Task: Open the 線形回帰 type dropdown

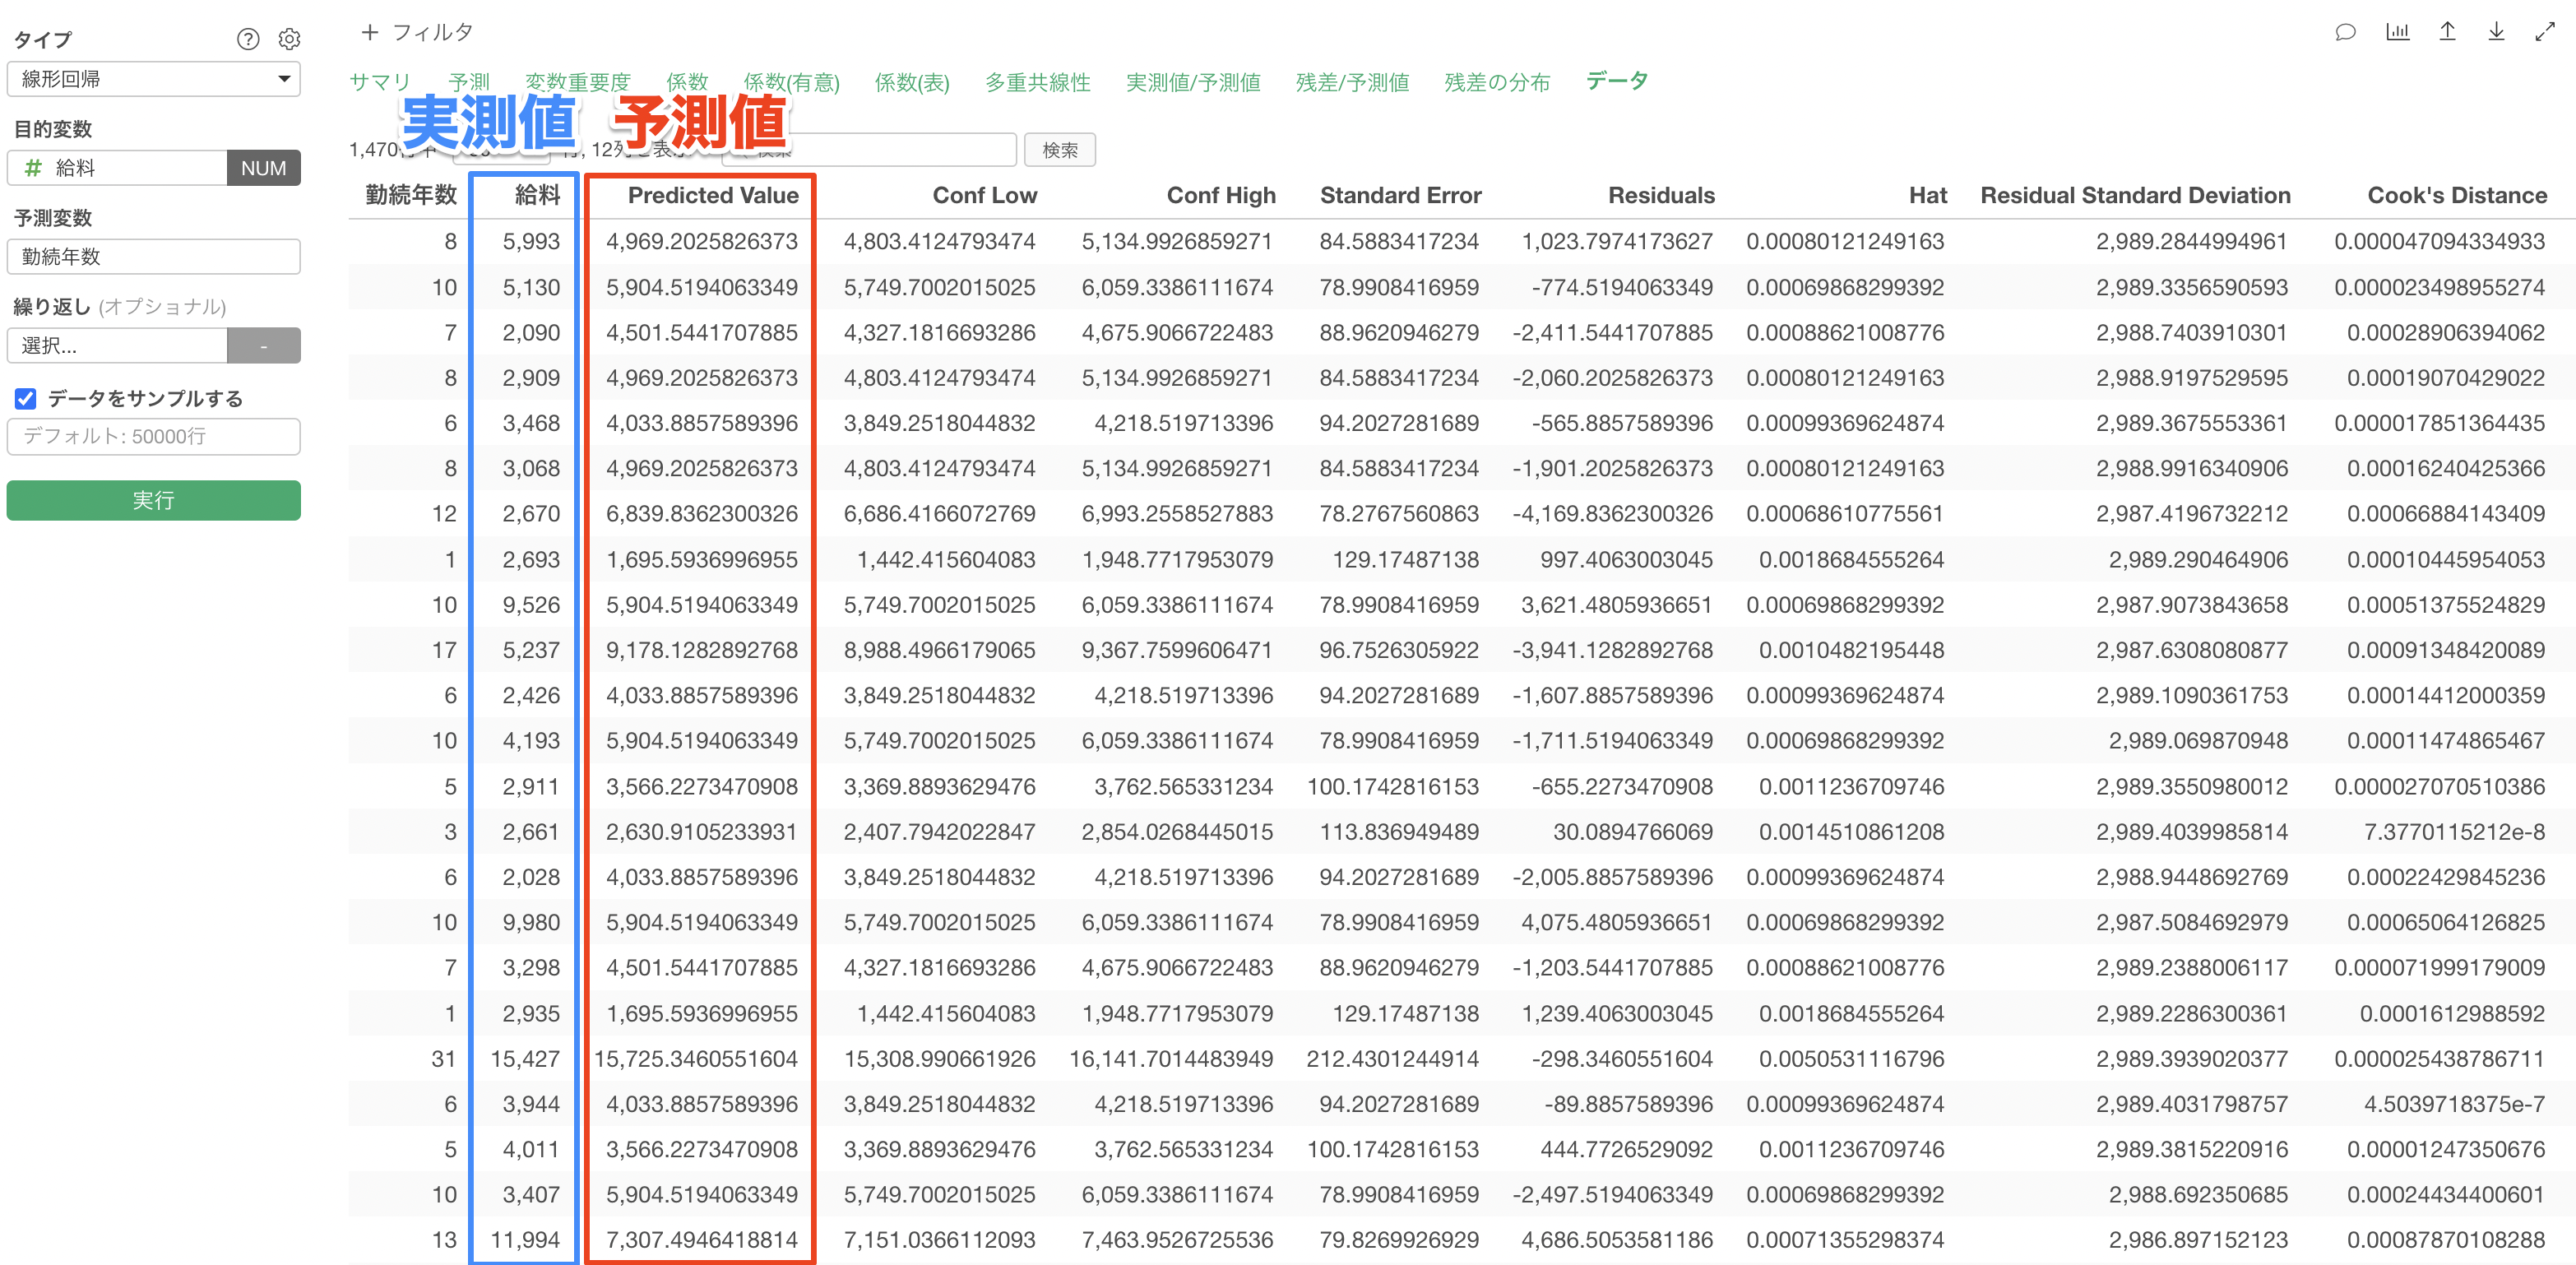Action: 153,79
